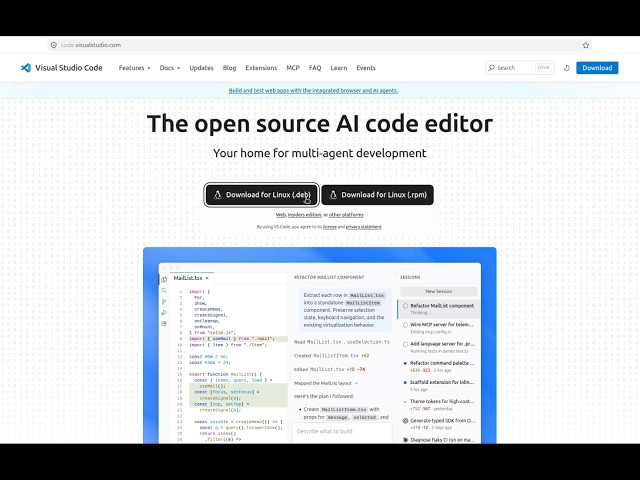Click the Describe what to build input

click(342, 431)
